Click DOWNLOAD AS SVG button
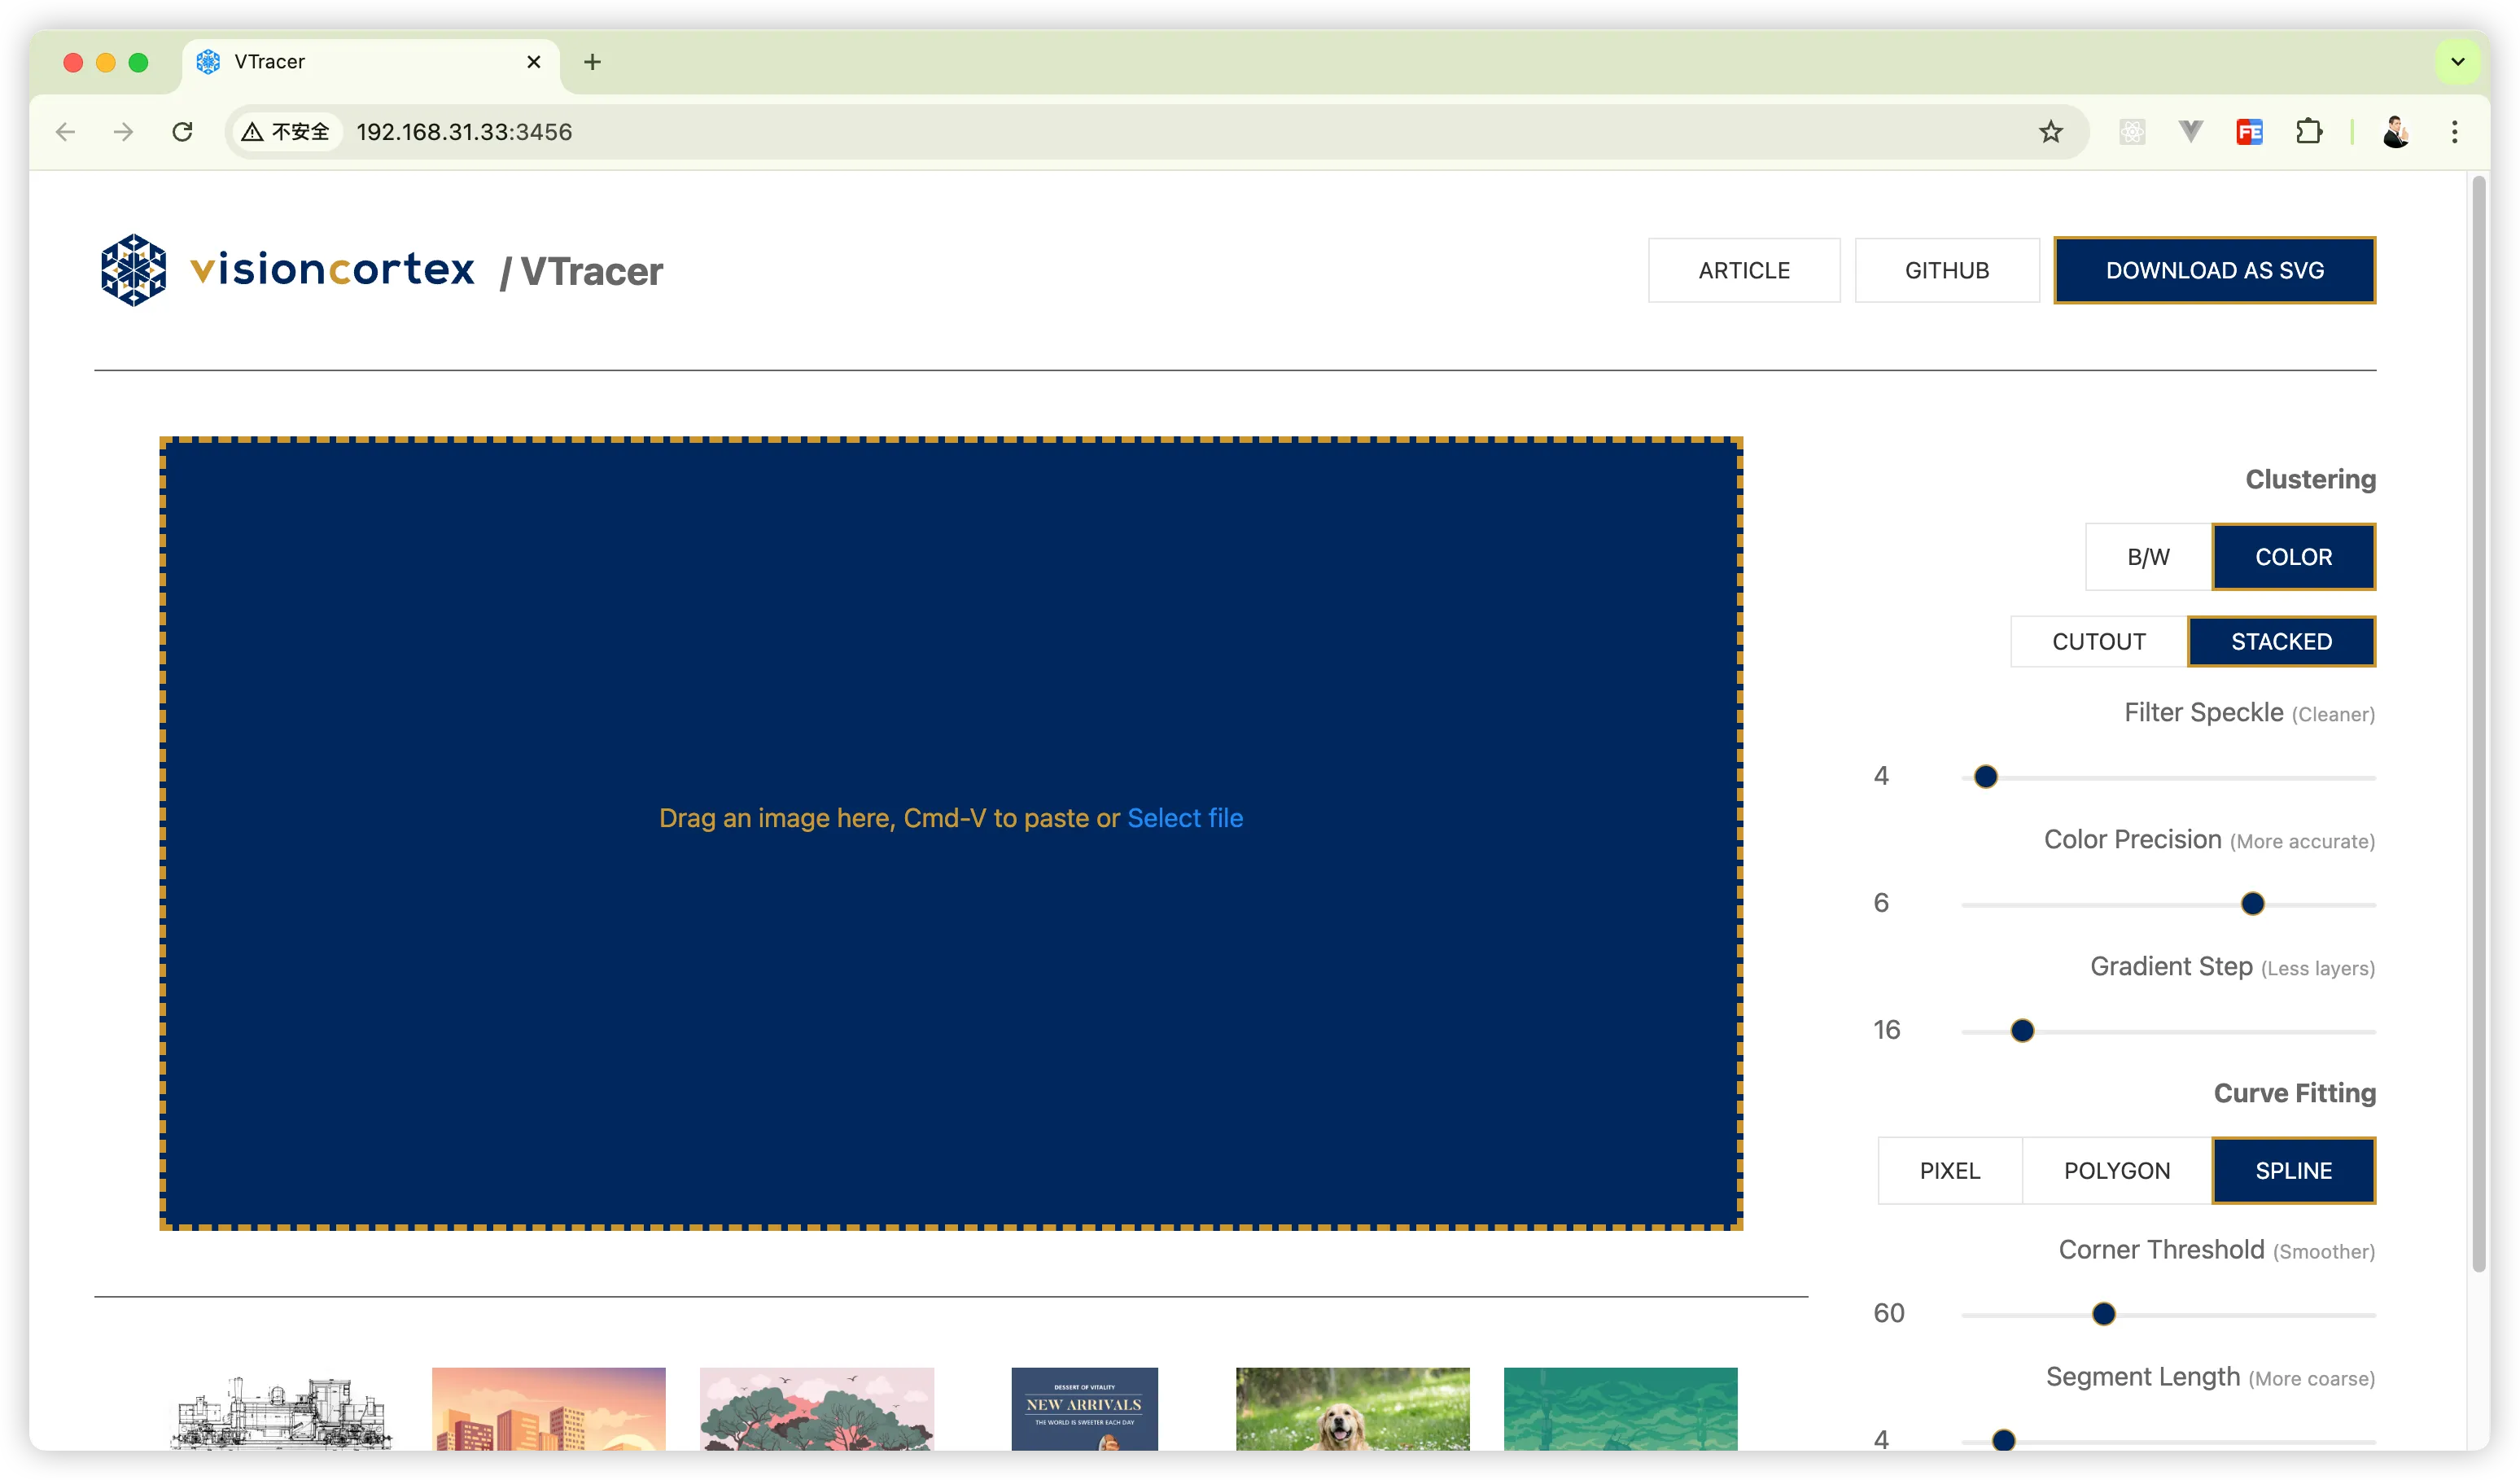This screenshot has width=2520, height=1480. point(2214,270)
